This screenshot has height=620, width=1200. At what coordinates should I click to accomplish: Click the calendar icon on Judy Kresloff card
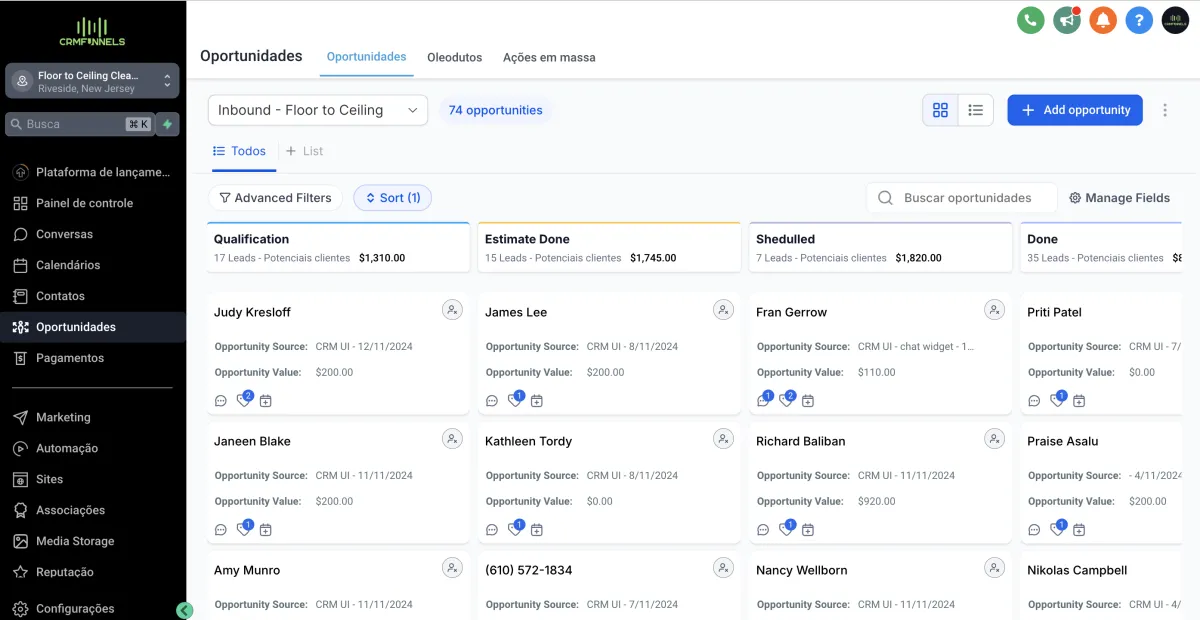pyautogui.click(x=265, y=401)
